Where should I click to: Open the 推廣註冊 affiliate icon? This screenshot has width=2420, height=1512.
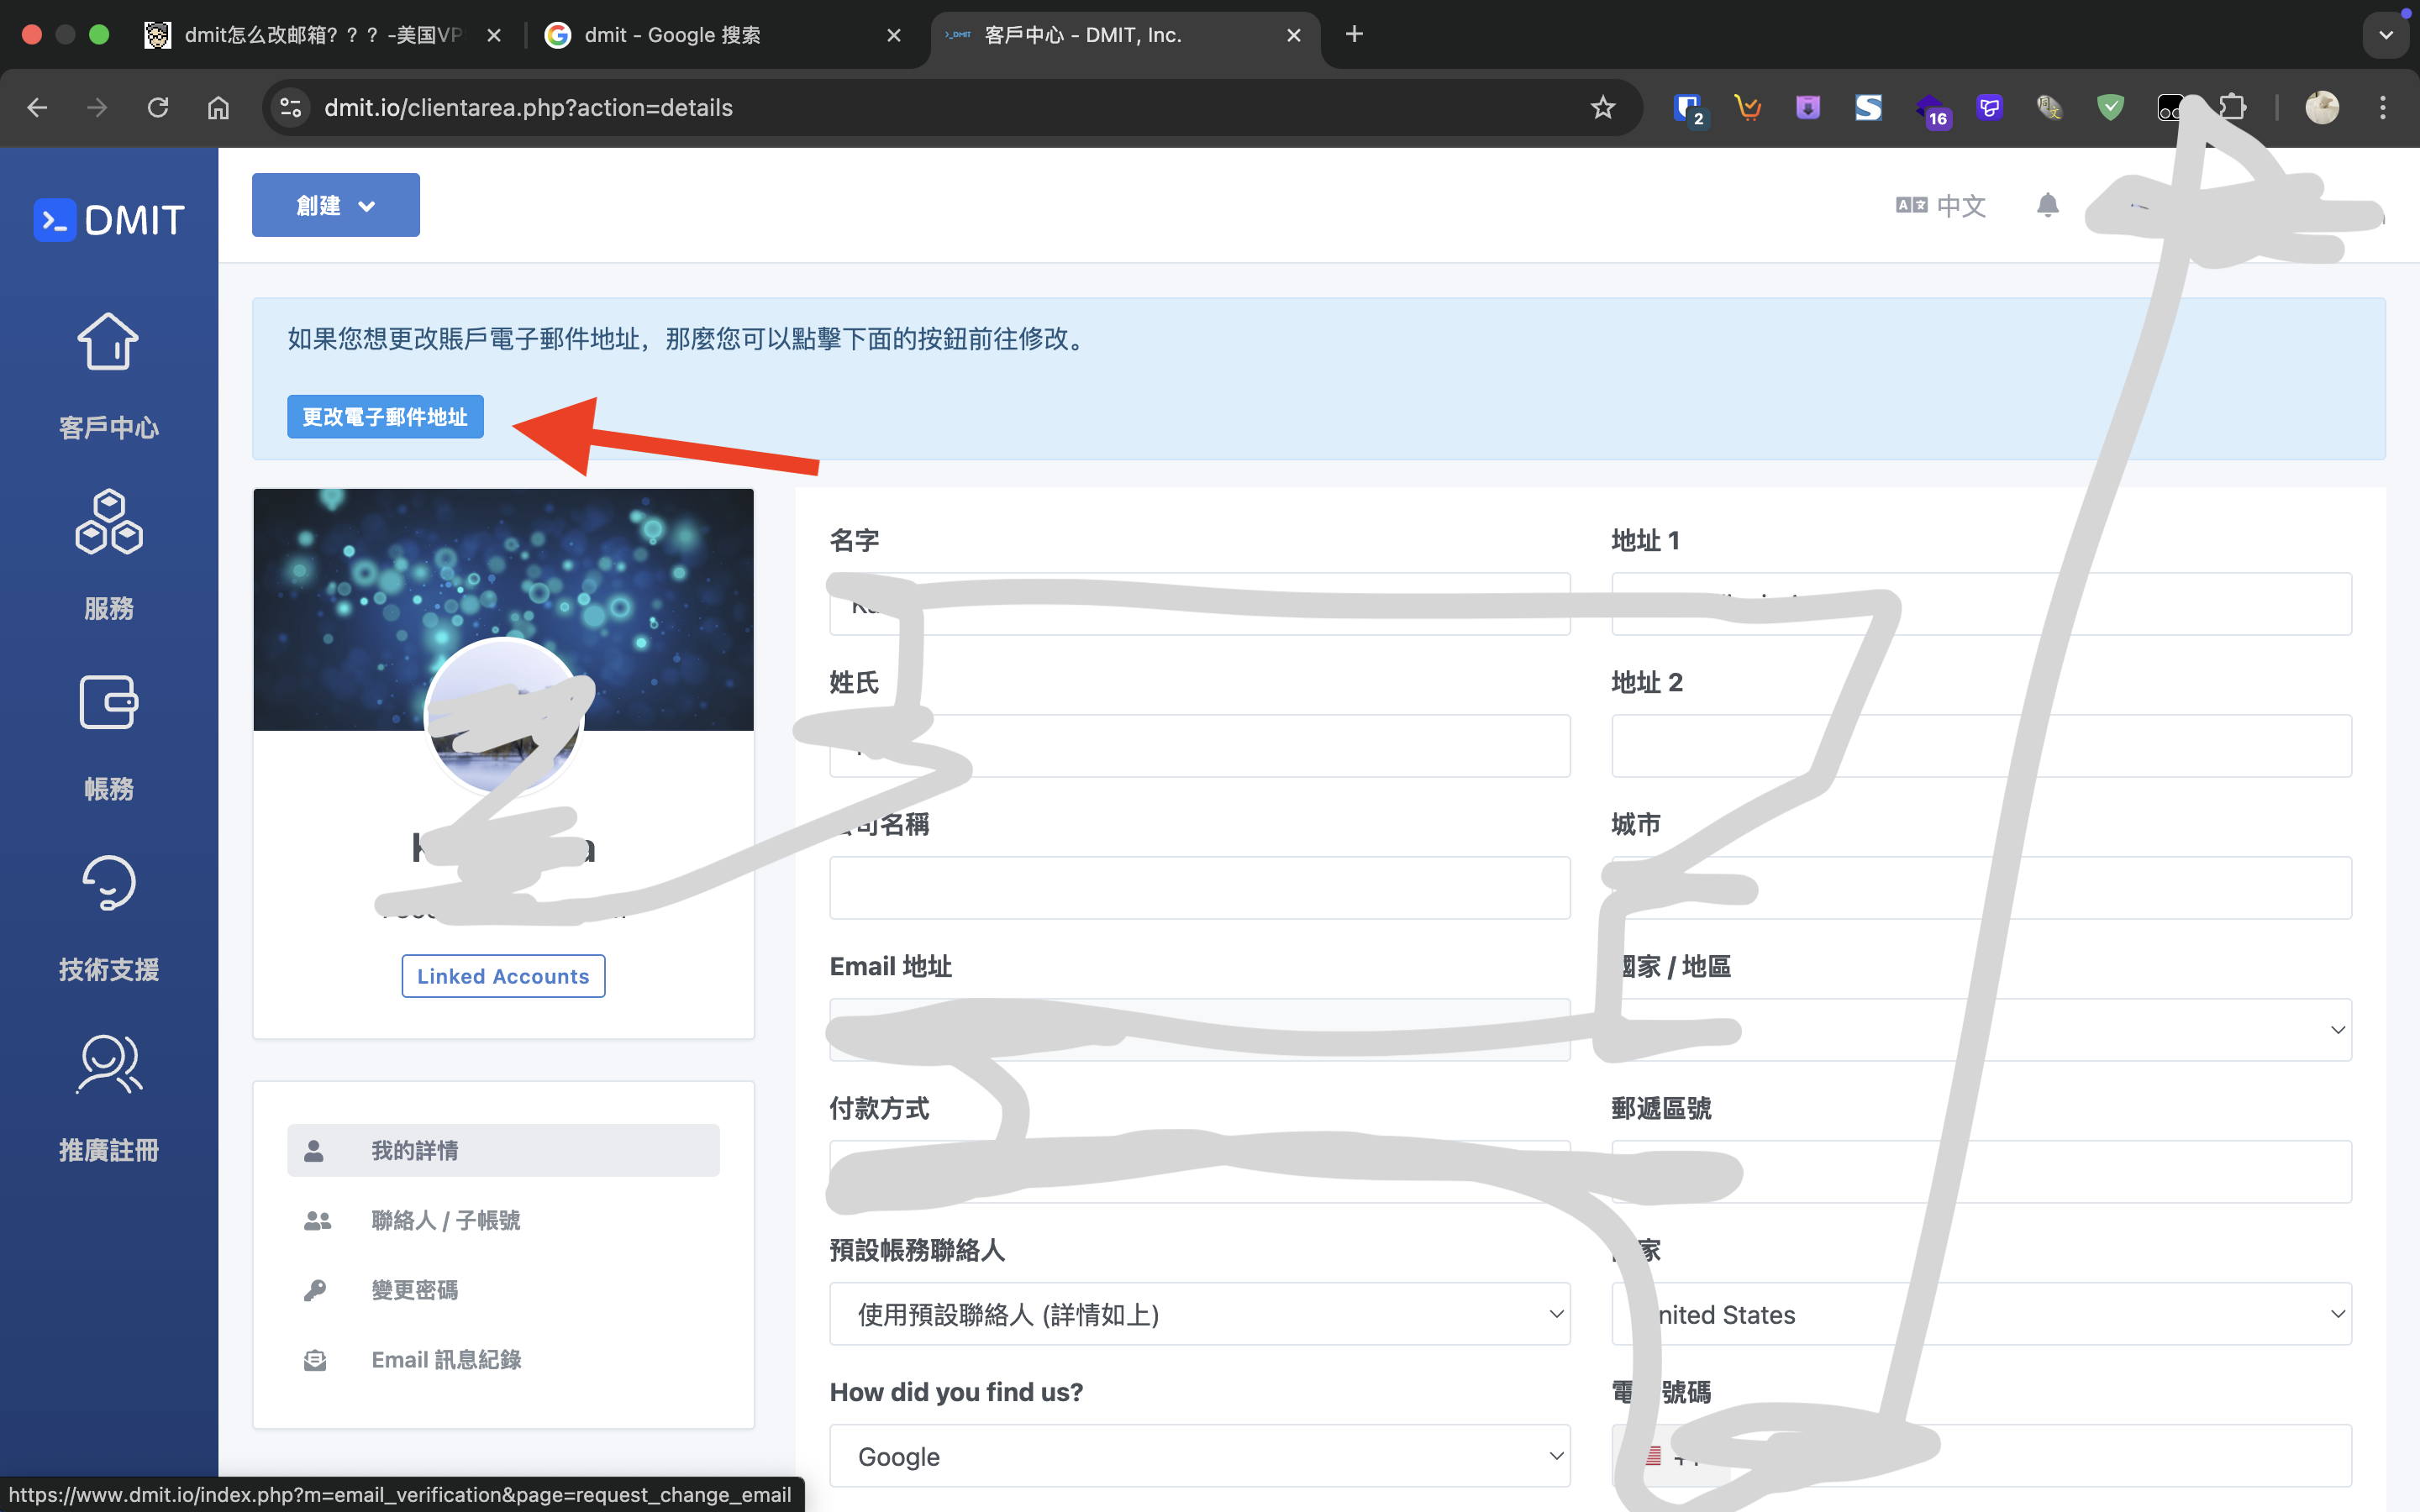pos(108,1064)
